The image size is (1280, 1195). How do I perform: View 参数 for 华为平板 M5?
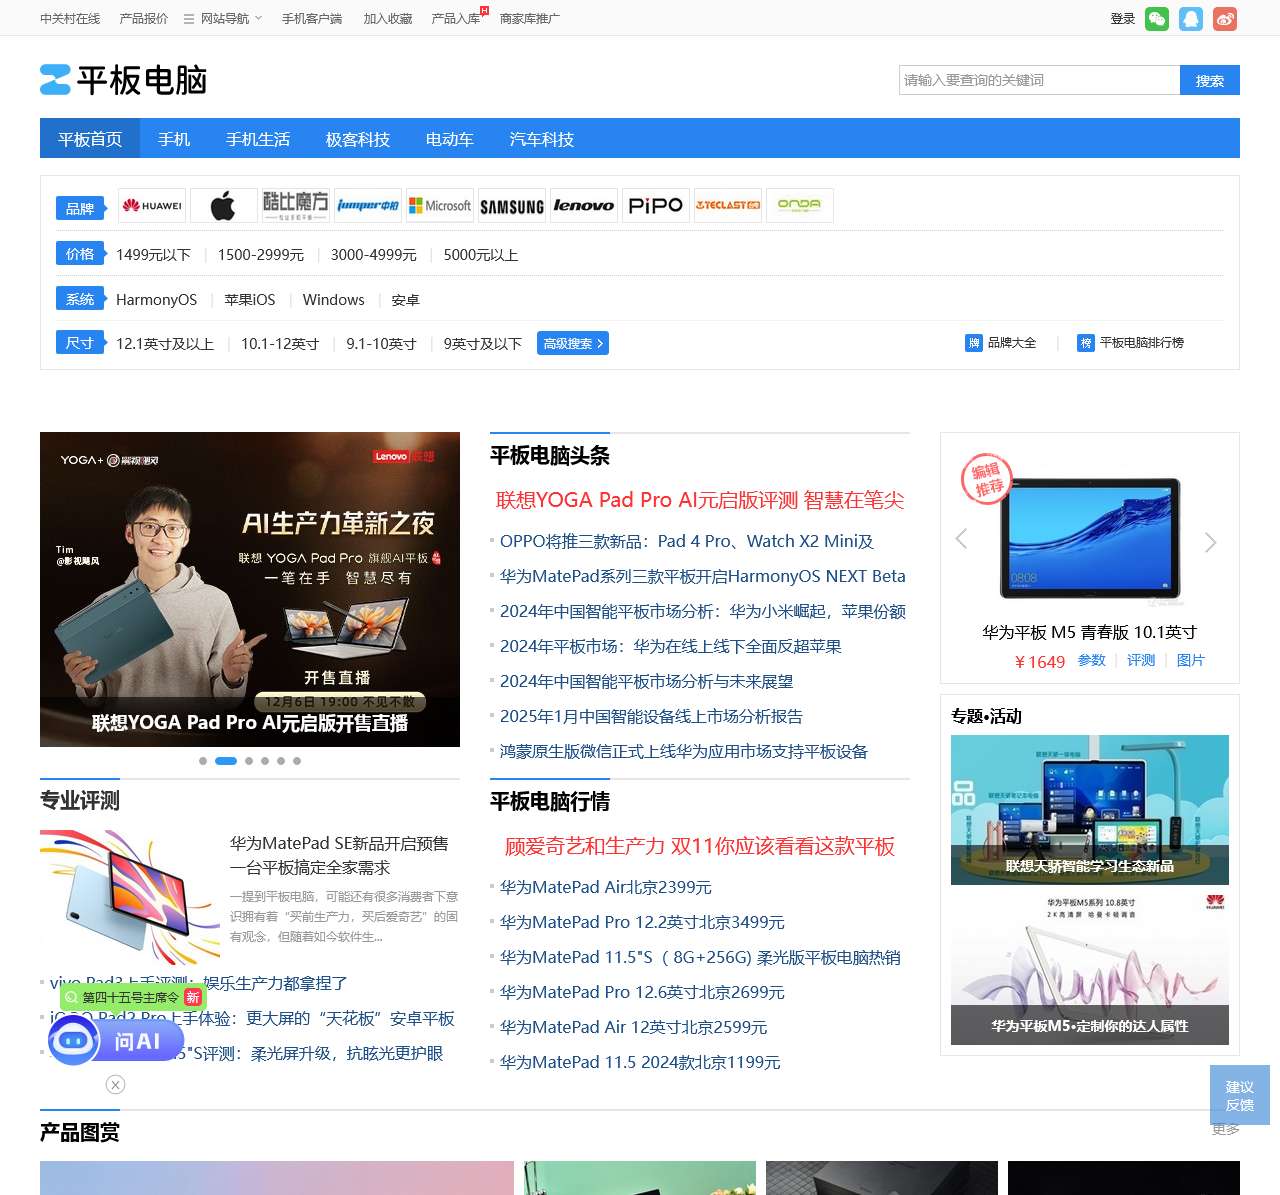pos(1092,660)
